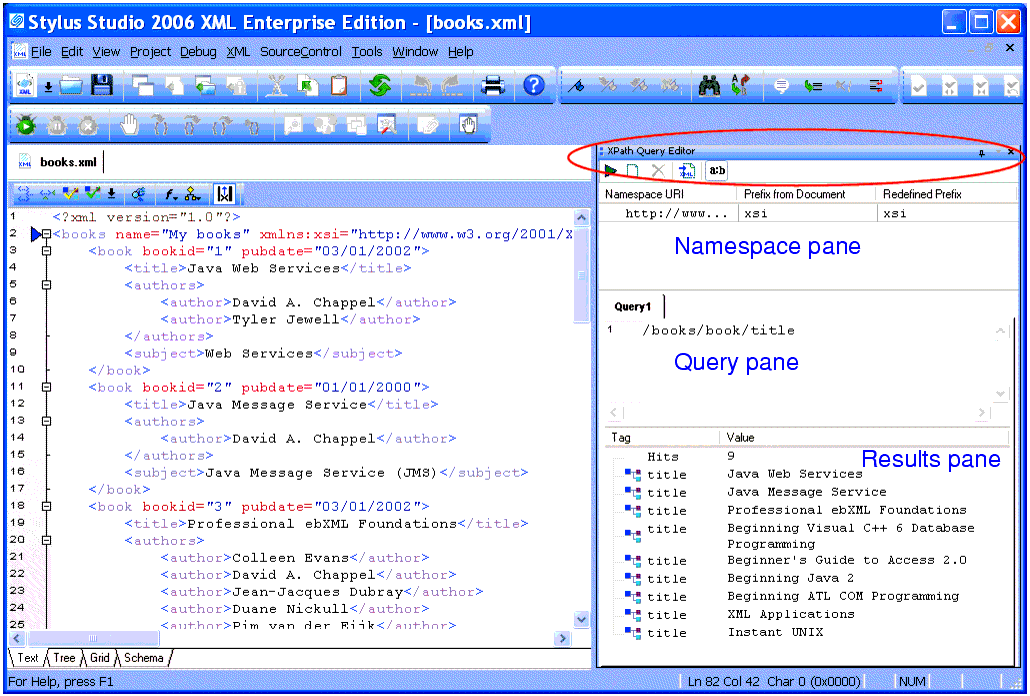Collapse the root books element on line 2
The height and width of the screenshot is (696, 1030).
click(x=46, y=234)
